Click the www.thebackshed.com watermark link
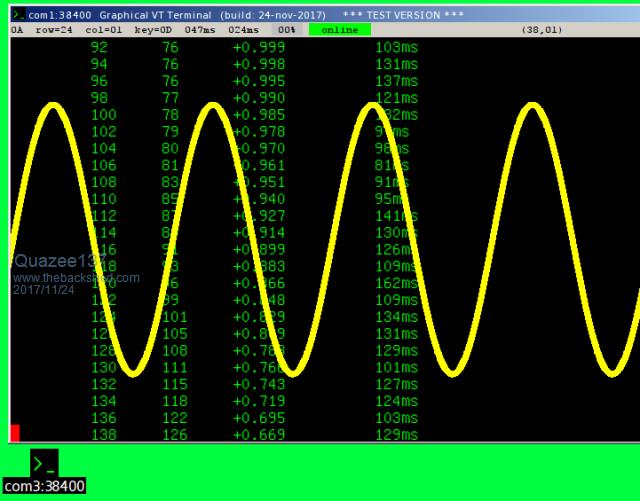Screen dimensions: 640x501 point(76,278)
